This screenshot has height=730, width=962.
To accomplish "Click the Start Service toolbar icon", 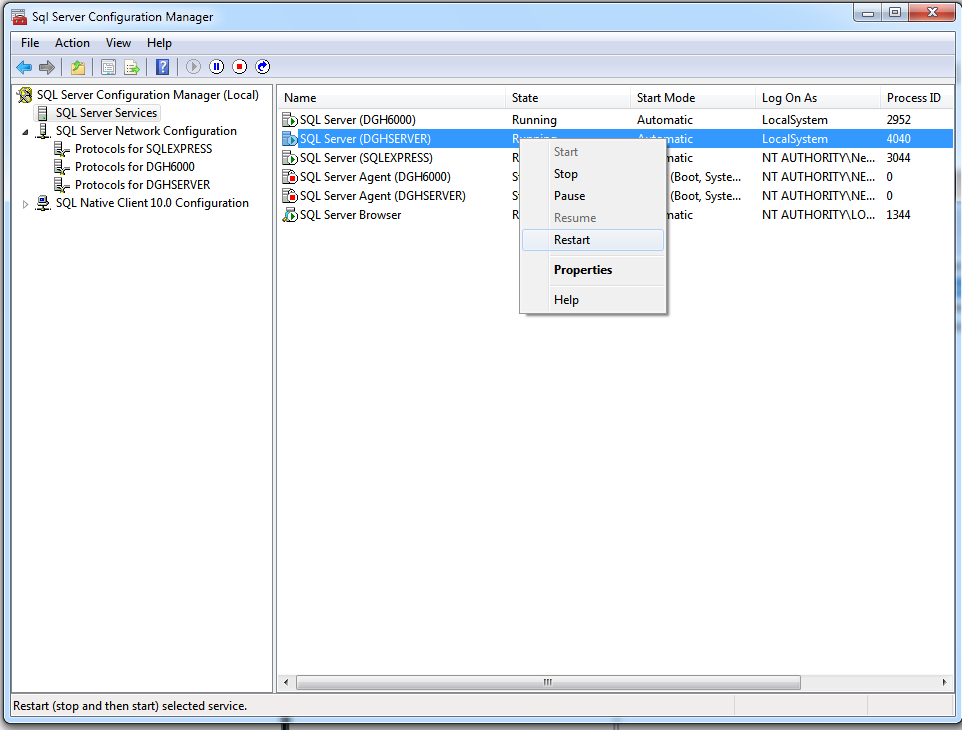I will [x=193, y=67].
